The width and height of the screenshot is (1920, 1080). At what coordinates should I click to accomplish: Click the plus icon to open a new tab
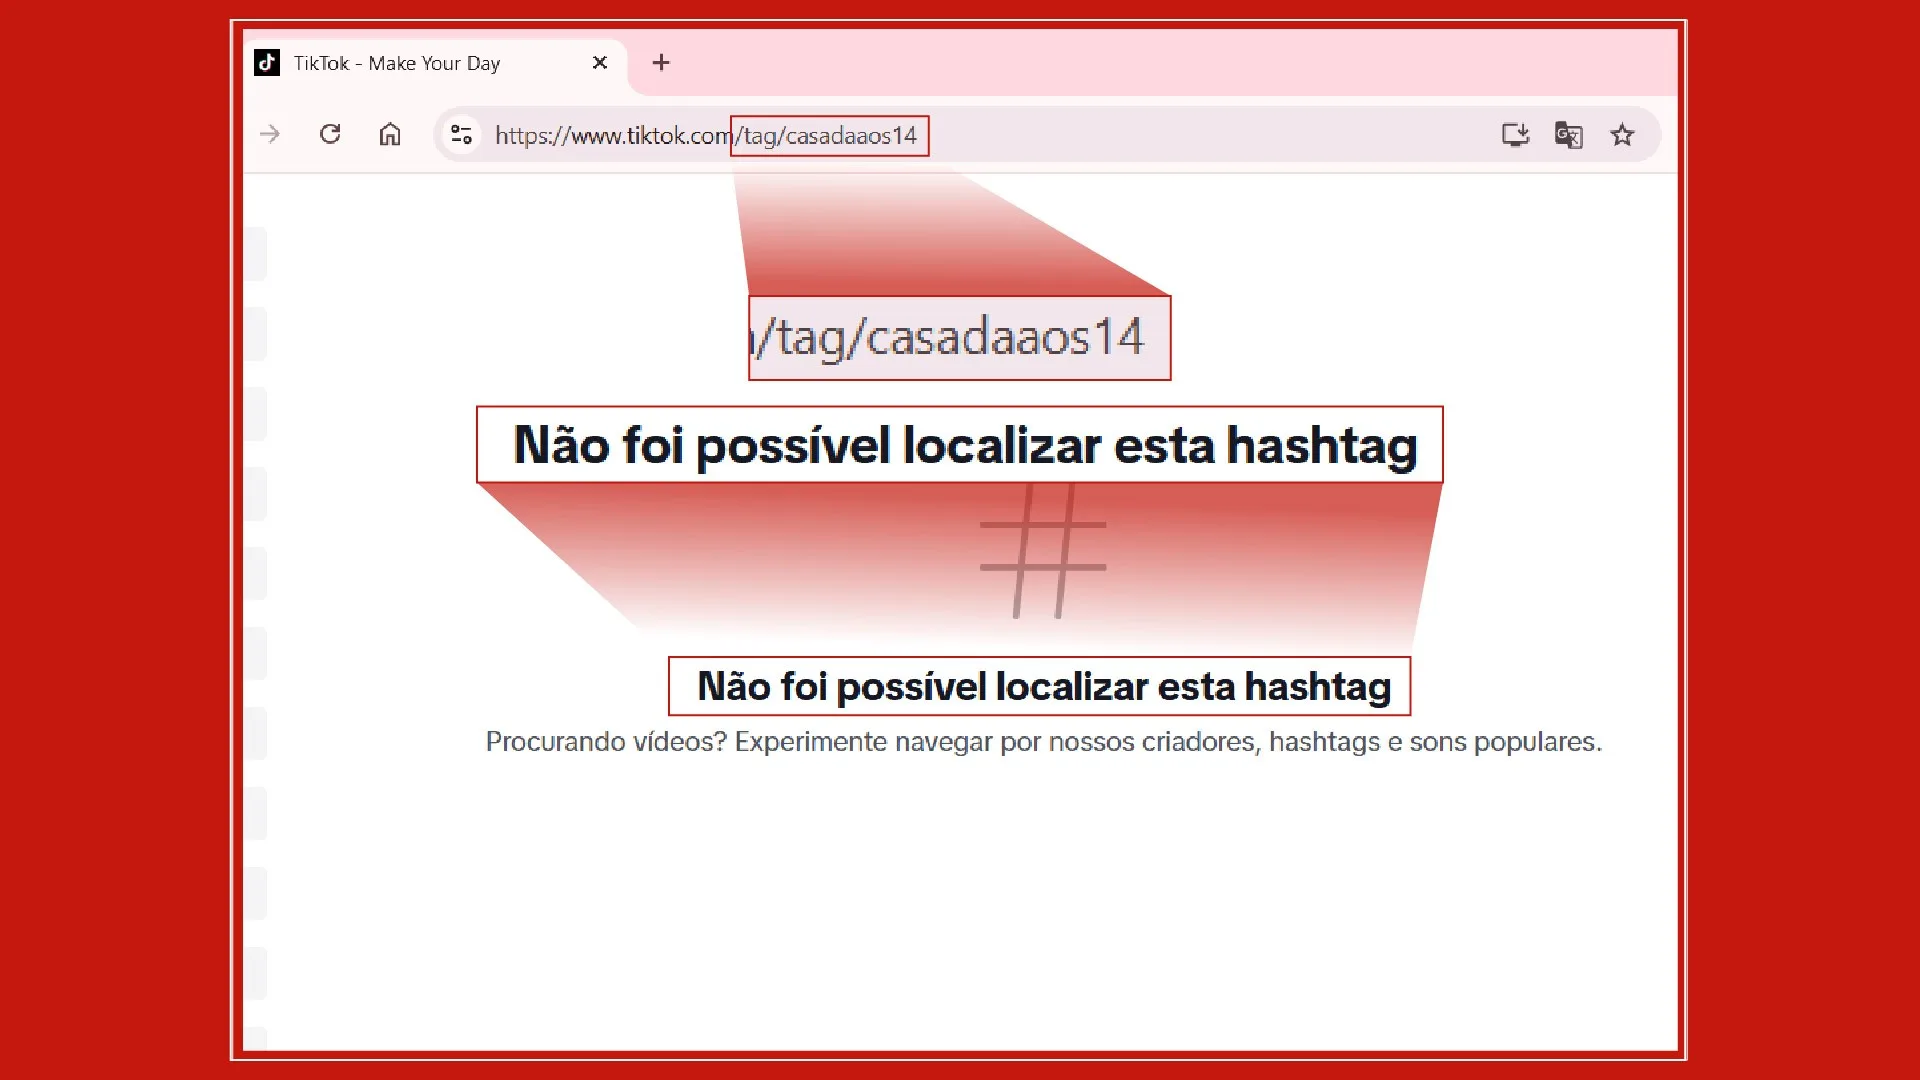pyautogui.click(x=660, y=62)
